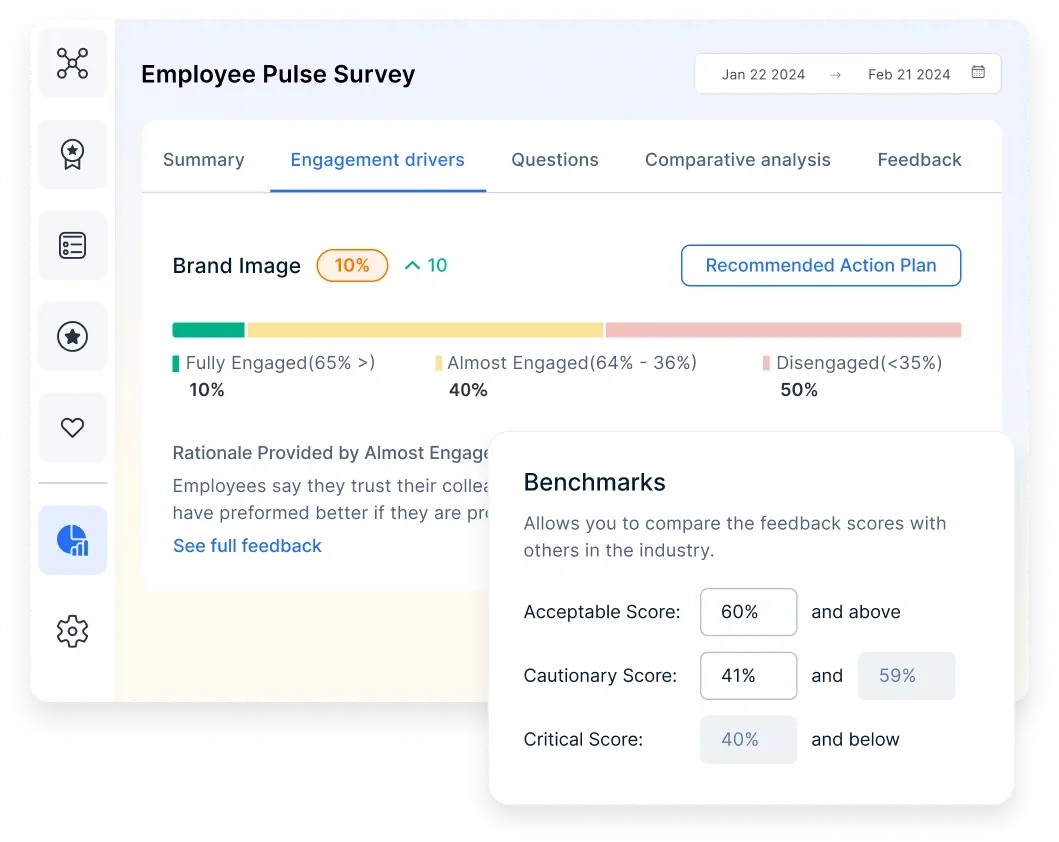Viewport: 1059px width, 842px height.
Task: Open the awards badge panel
Action: (72, 154)
